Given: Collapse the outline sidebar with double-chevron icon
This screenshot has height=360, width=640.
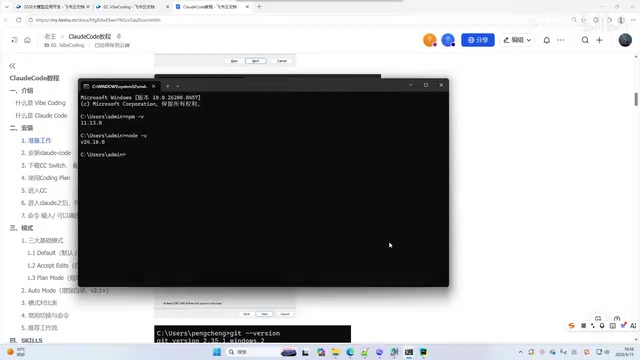Looking at the screenshot, I should [x=12, y=66].
